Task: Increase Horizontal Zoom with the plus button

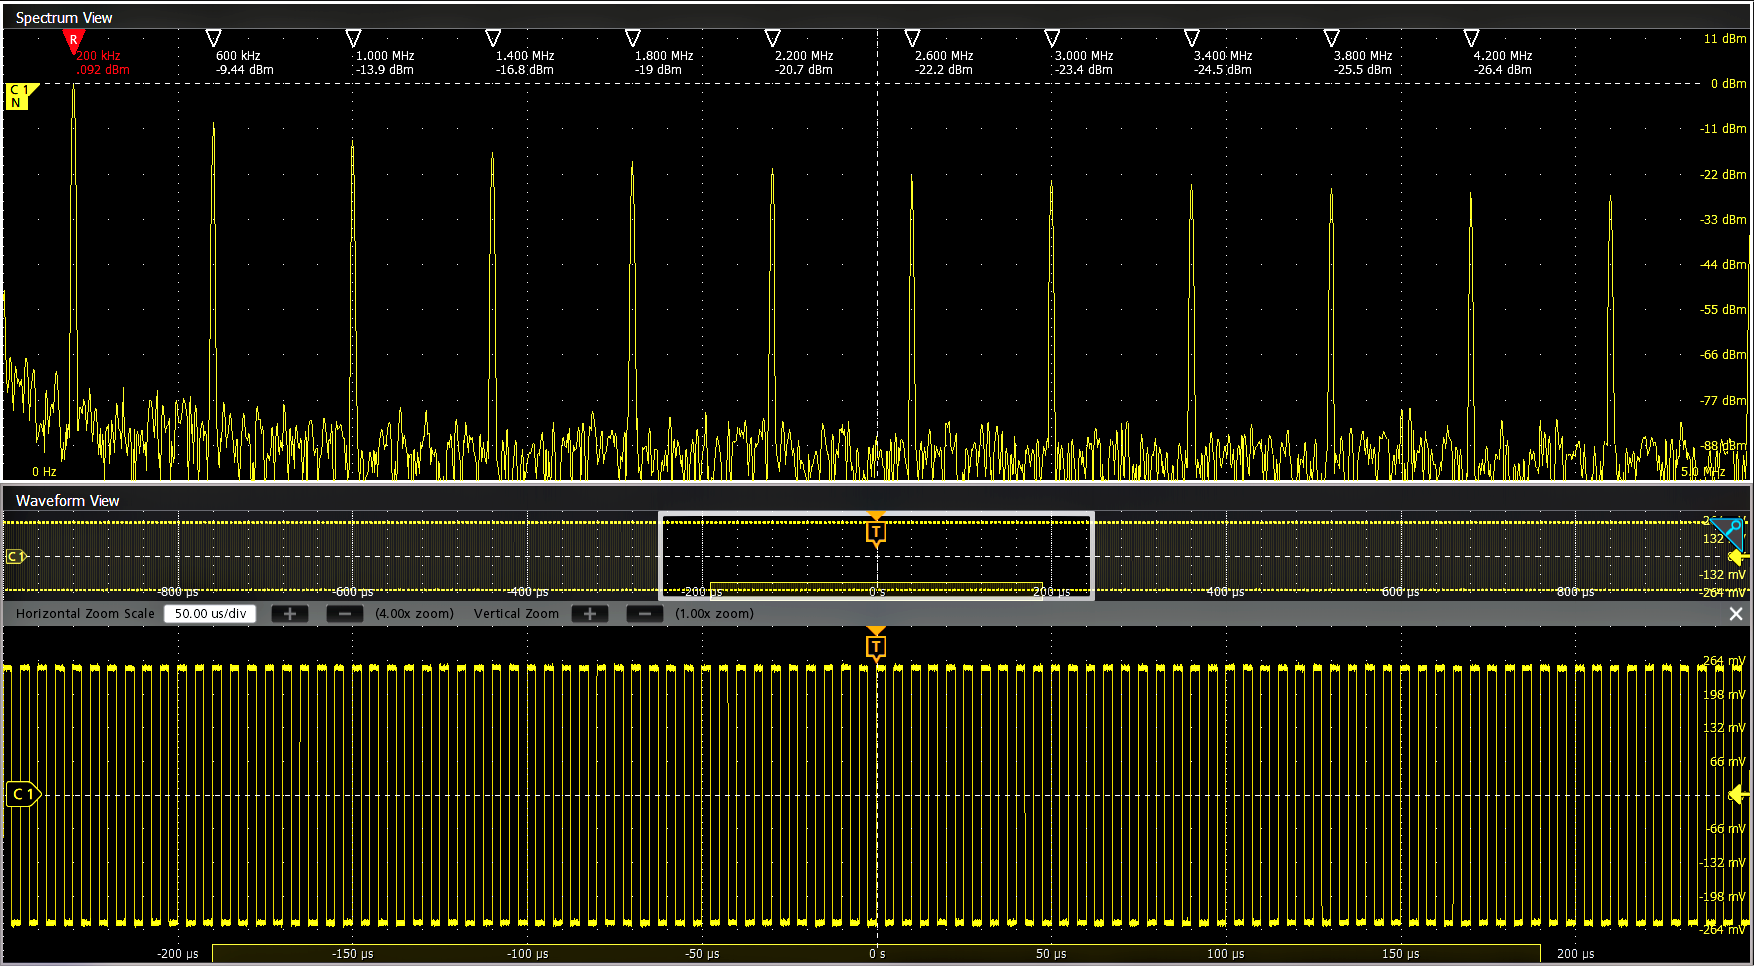Action: (x=289, y=613)
